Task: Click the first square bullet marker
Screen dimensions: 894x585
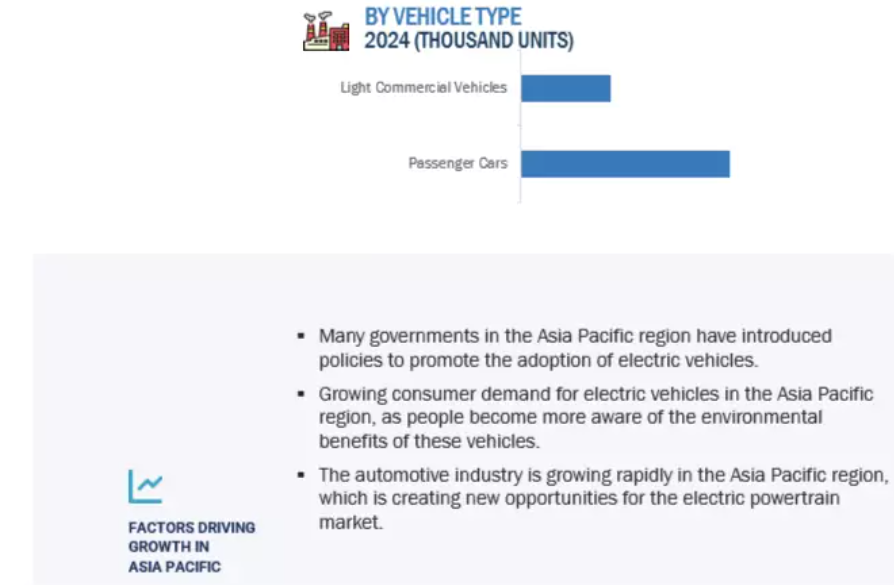Action: [x=301, y=336]
